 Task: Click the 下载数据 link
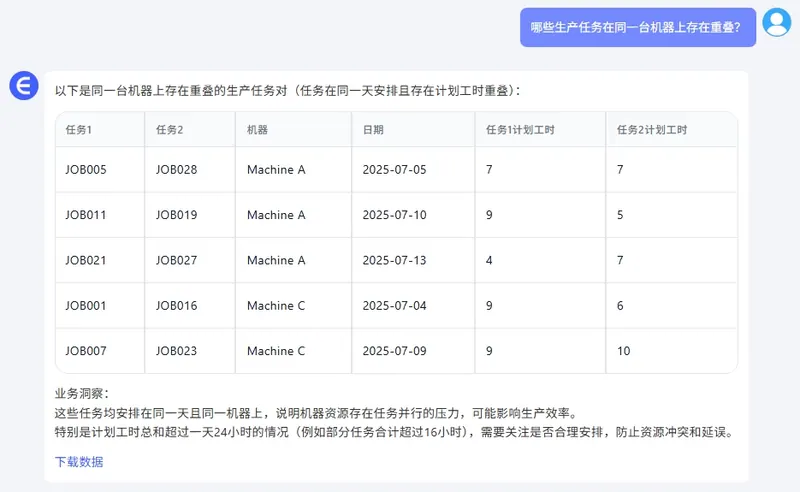tap(79, 462)
